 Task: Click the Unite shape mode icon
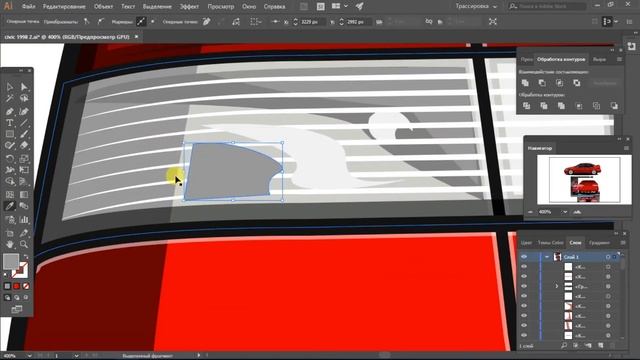point(525,83)
